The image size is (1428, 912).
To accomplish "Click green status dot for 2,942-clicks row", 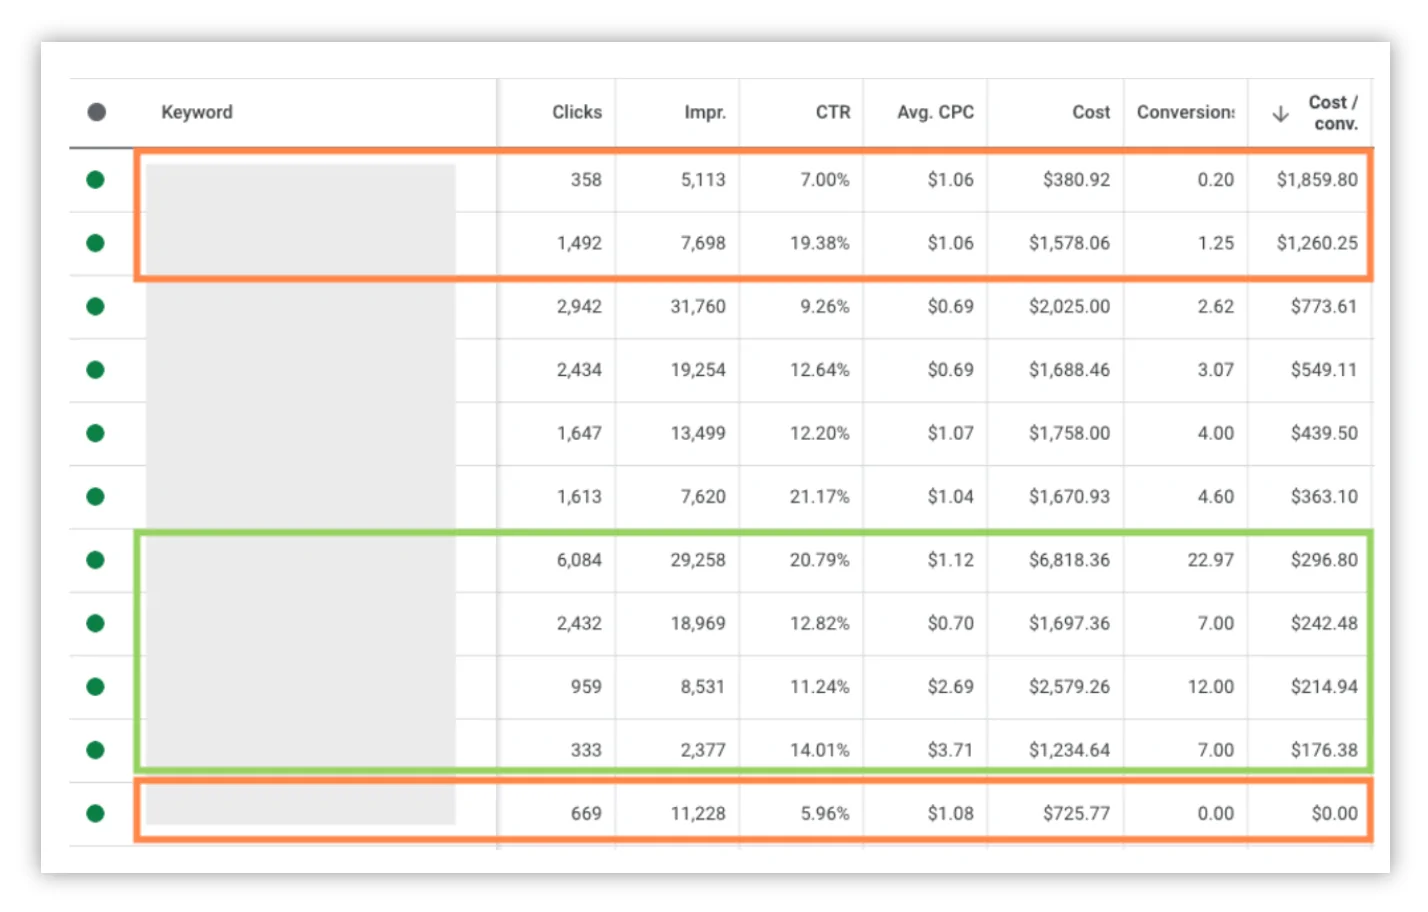I will [x=96, y=307].
